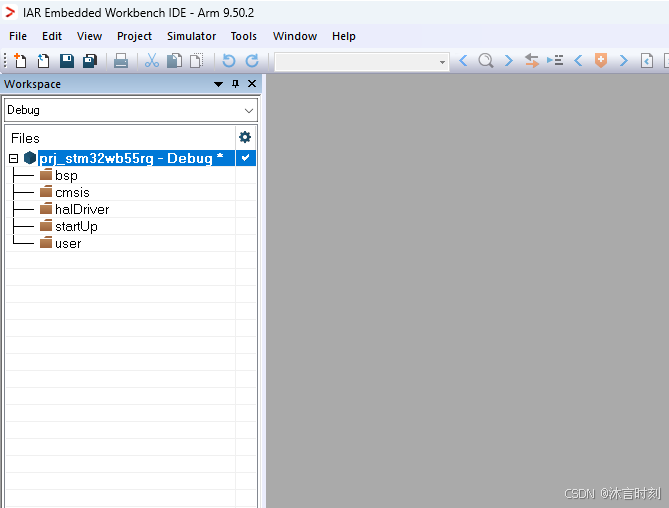Viewport: 669px width, 508px height.
Task: Open the View menu
Action: coord(90,36)
